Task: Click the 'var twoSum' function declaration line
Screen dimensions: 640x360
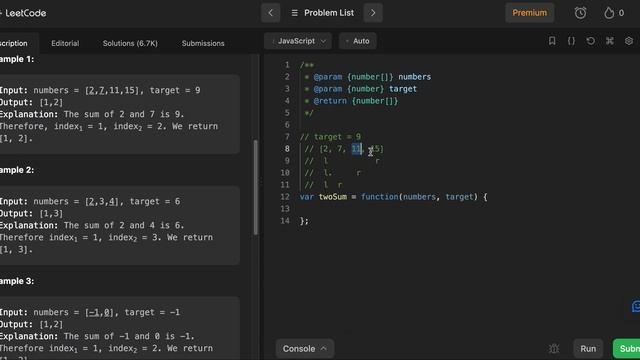Action: (393, 197)
